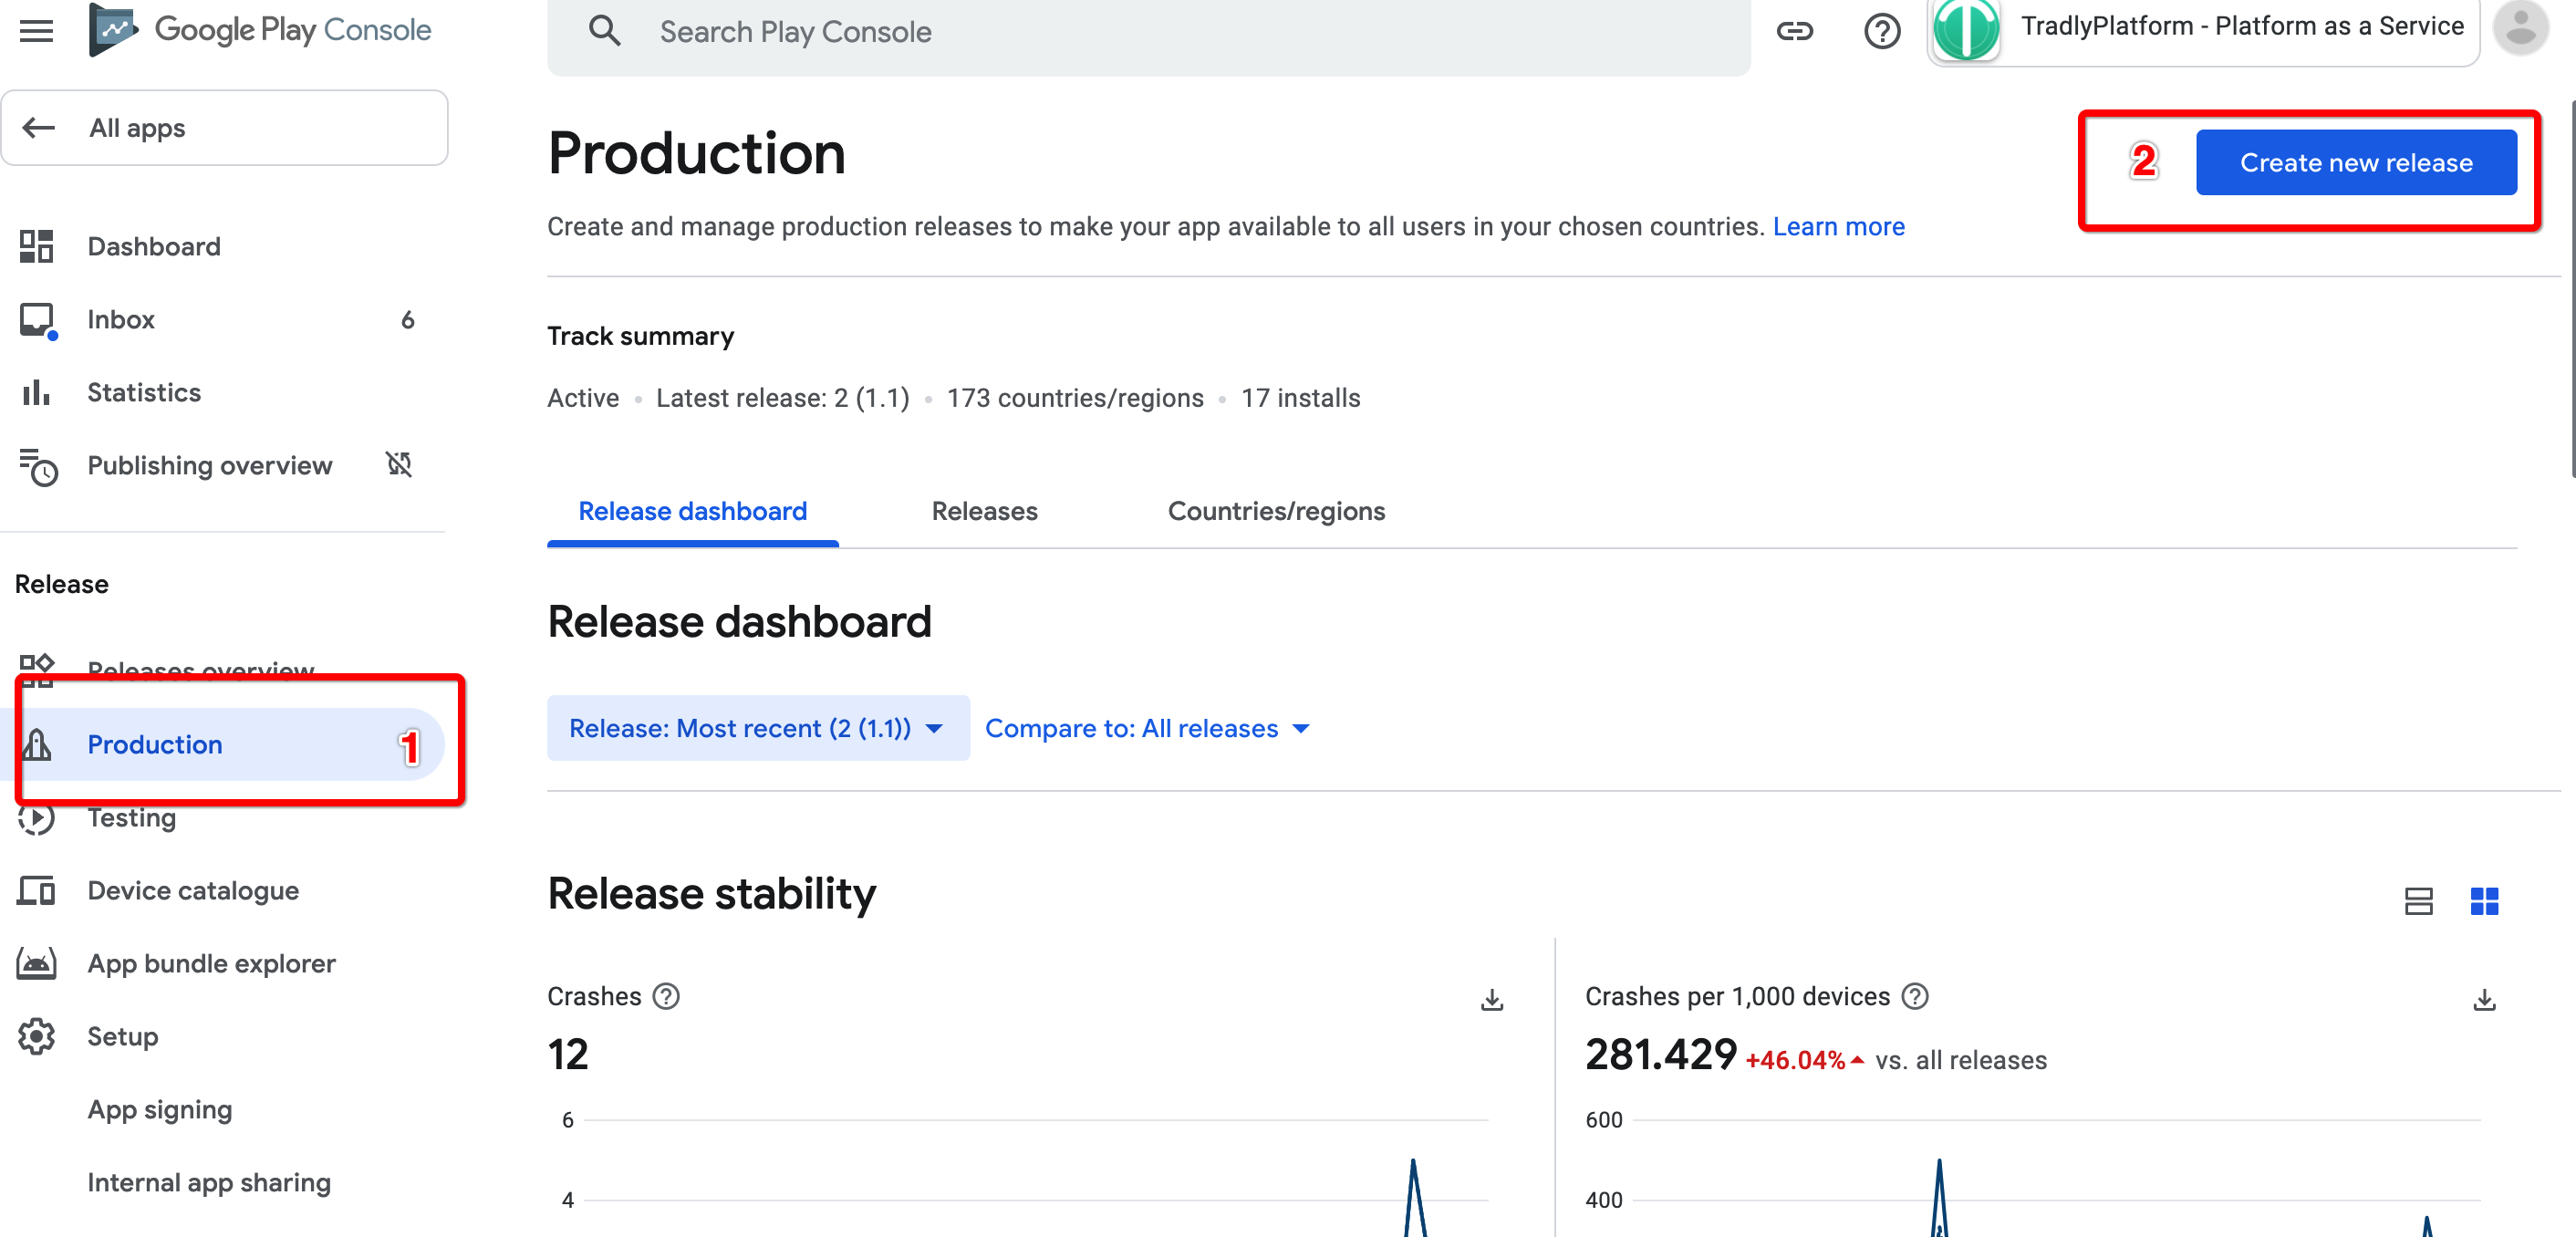Click the managed publishing off icon
This screenshot has width=2576, height=1237.
(399, 464)
